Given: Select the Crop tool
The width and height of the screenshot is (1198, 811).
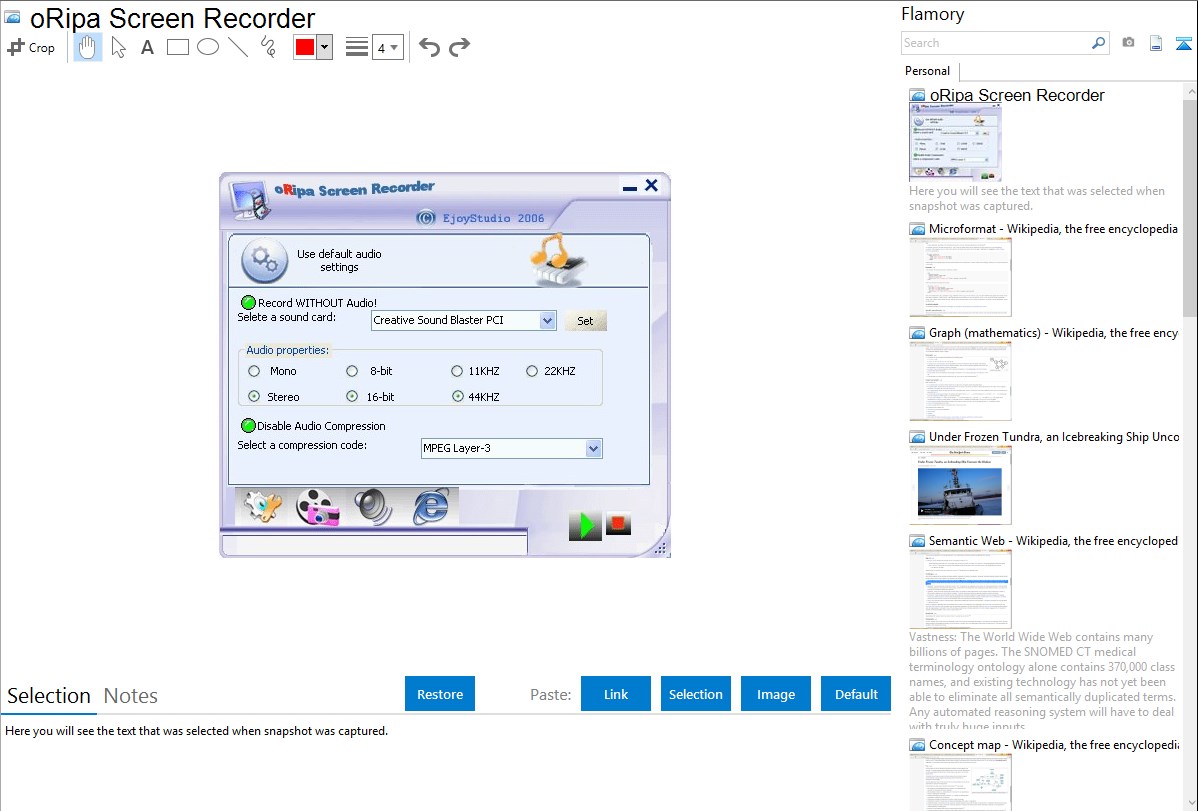Looking at the screenshot, I should coord(31,47).
